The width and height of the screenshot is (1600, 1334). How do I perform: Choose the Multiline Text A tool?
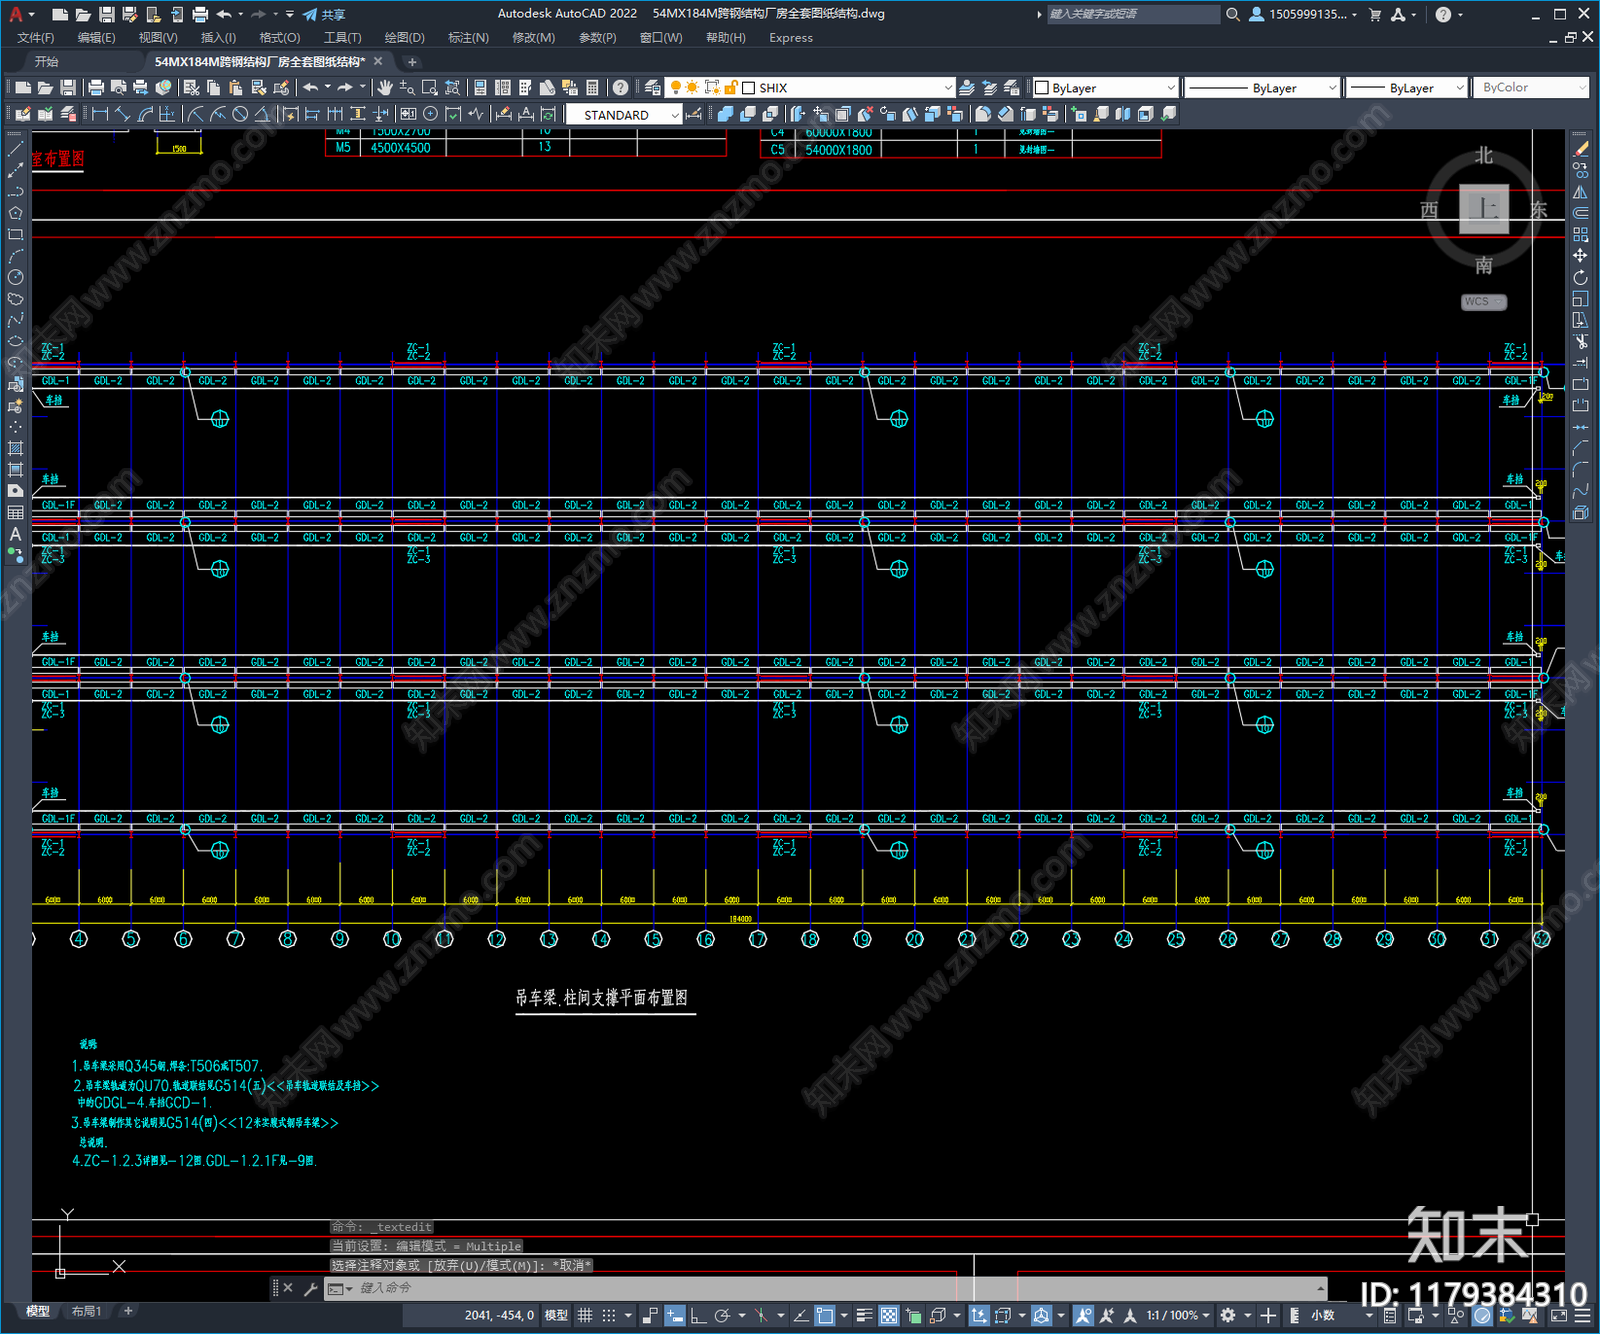pos(15,534)
